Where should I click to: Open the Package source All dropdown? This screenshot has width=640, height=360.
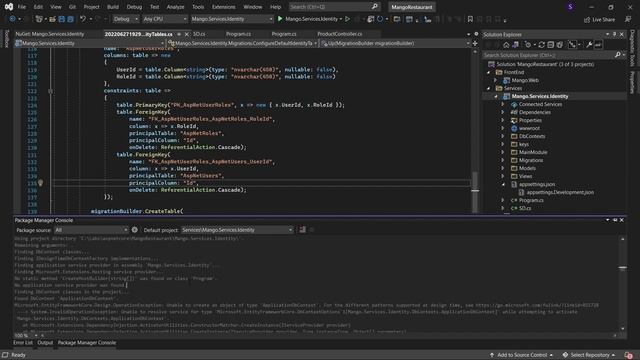pos(91,230)
